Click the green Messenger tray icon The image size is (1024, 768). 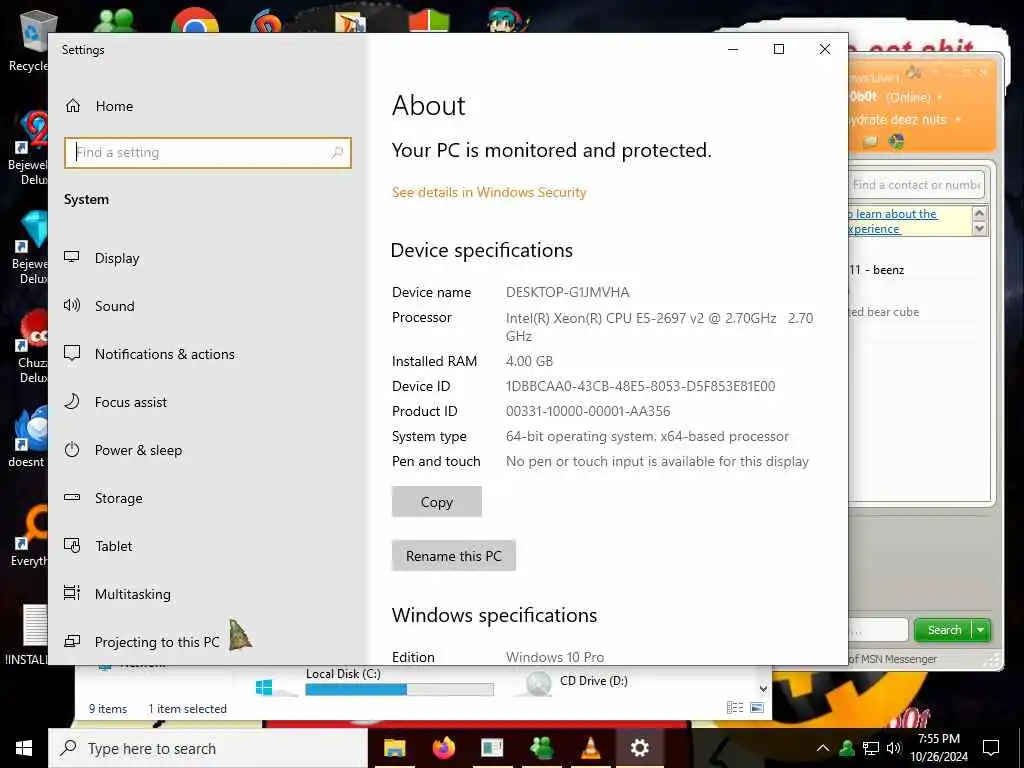coord(847,748)
